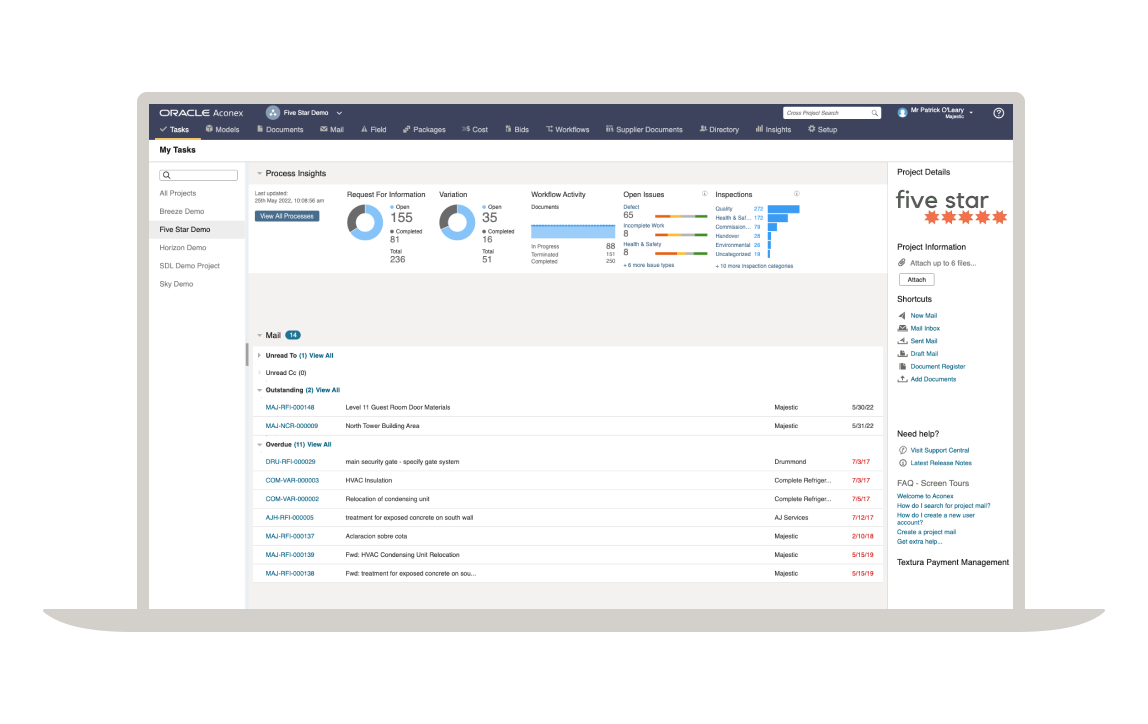Click the View All Processes button
The image size is (1148, 724).
pyautogui.click(x=287, y=216)
